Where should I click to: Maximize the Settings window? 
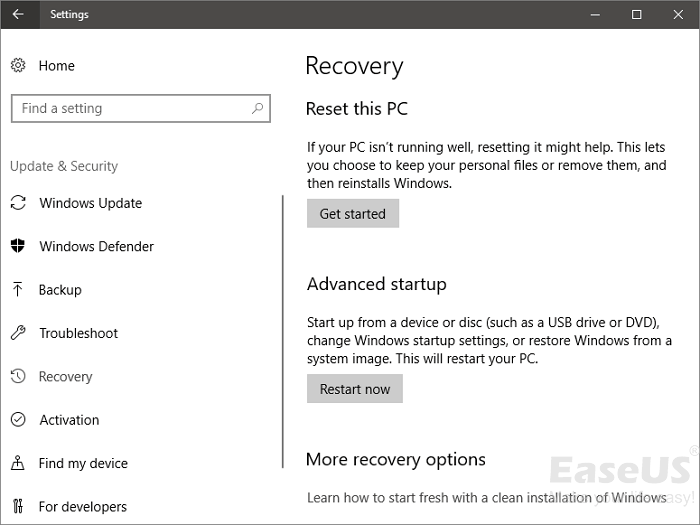tap(636, 15)
